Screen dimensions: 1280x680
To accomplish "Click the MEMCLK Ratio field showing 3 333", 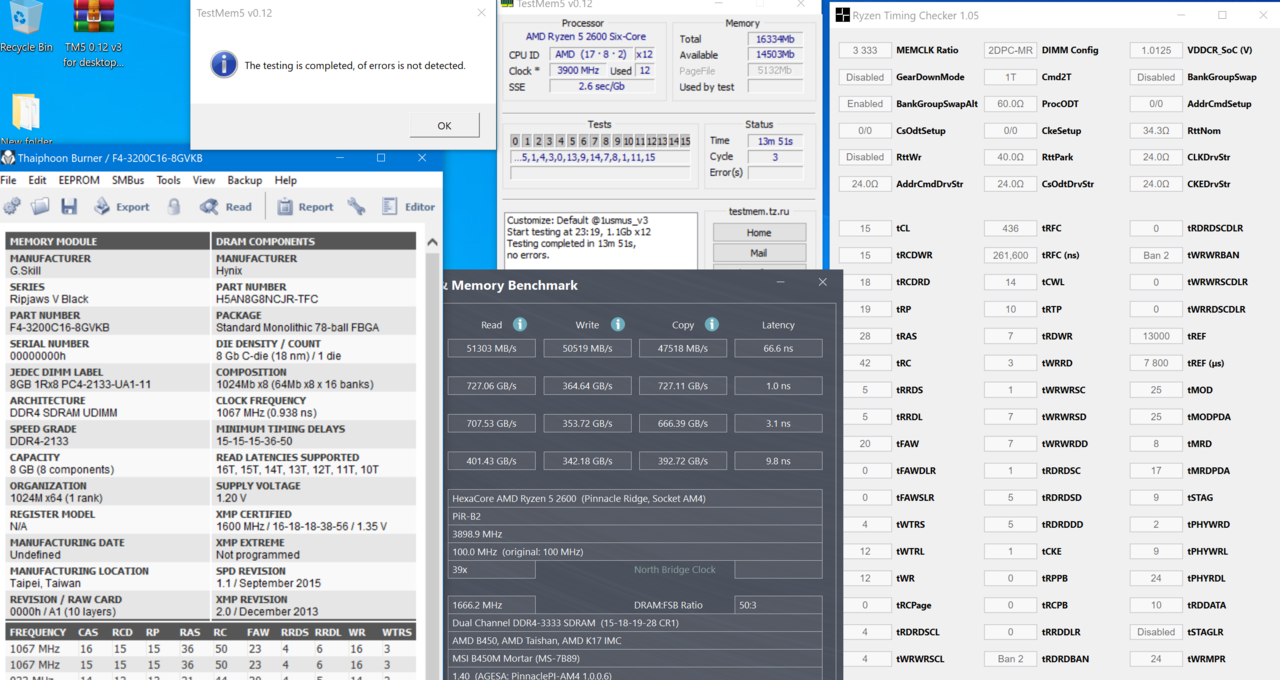I will coord(865,50).
